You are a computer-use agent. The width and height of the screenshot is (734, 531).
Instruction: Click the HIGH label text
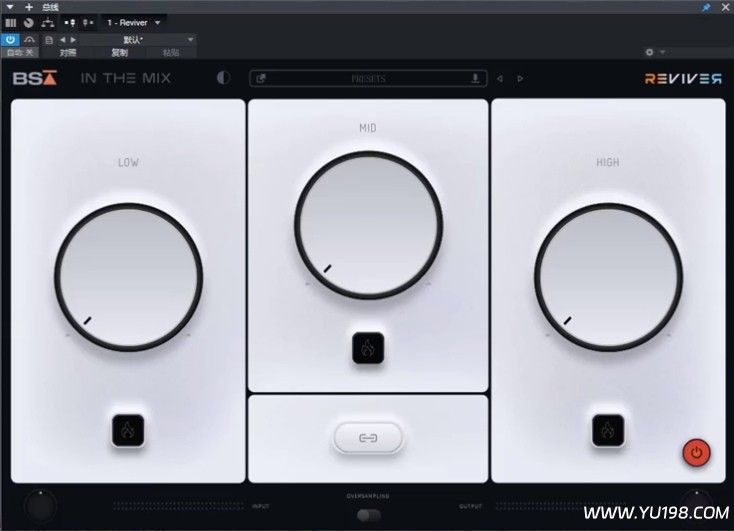click(608, 162)
